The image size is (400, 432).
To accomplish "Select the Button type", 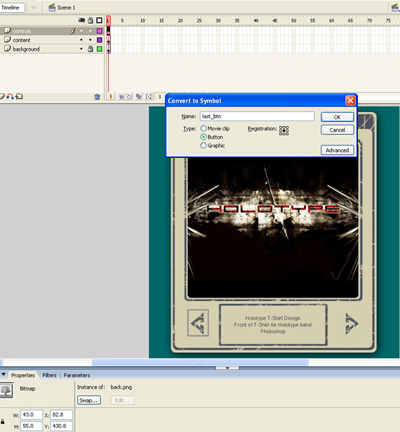I will [x=203, y=137].
